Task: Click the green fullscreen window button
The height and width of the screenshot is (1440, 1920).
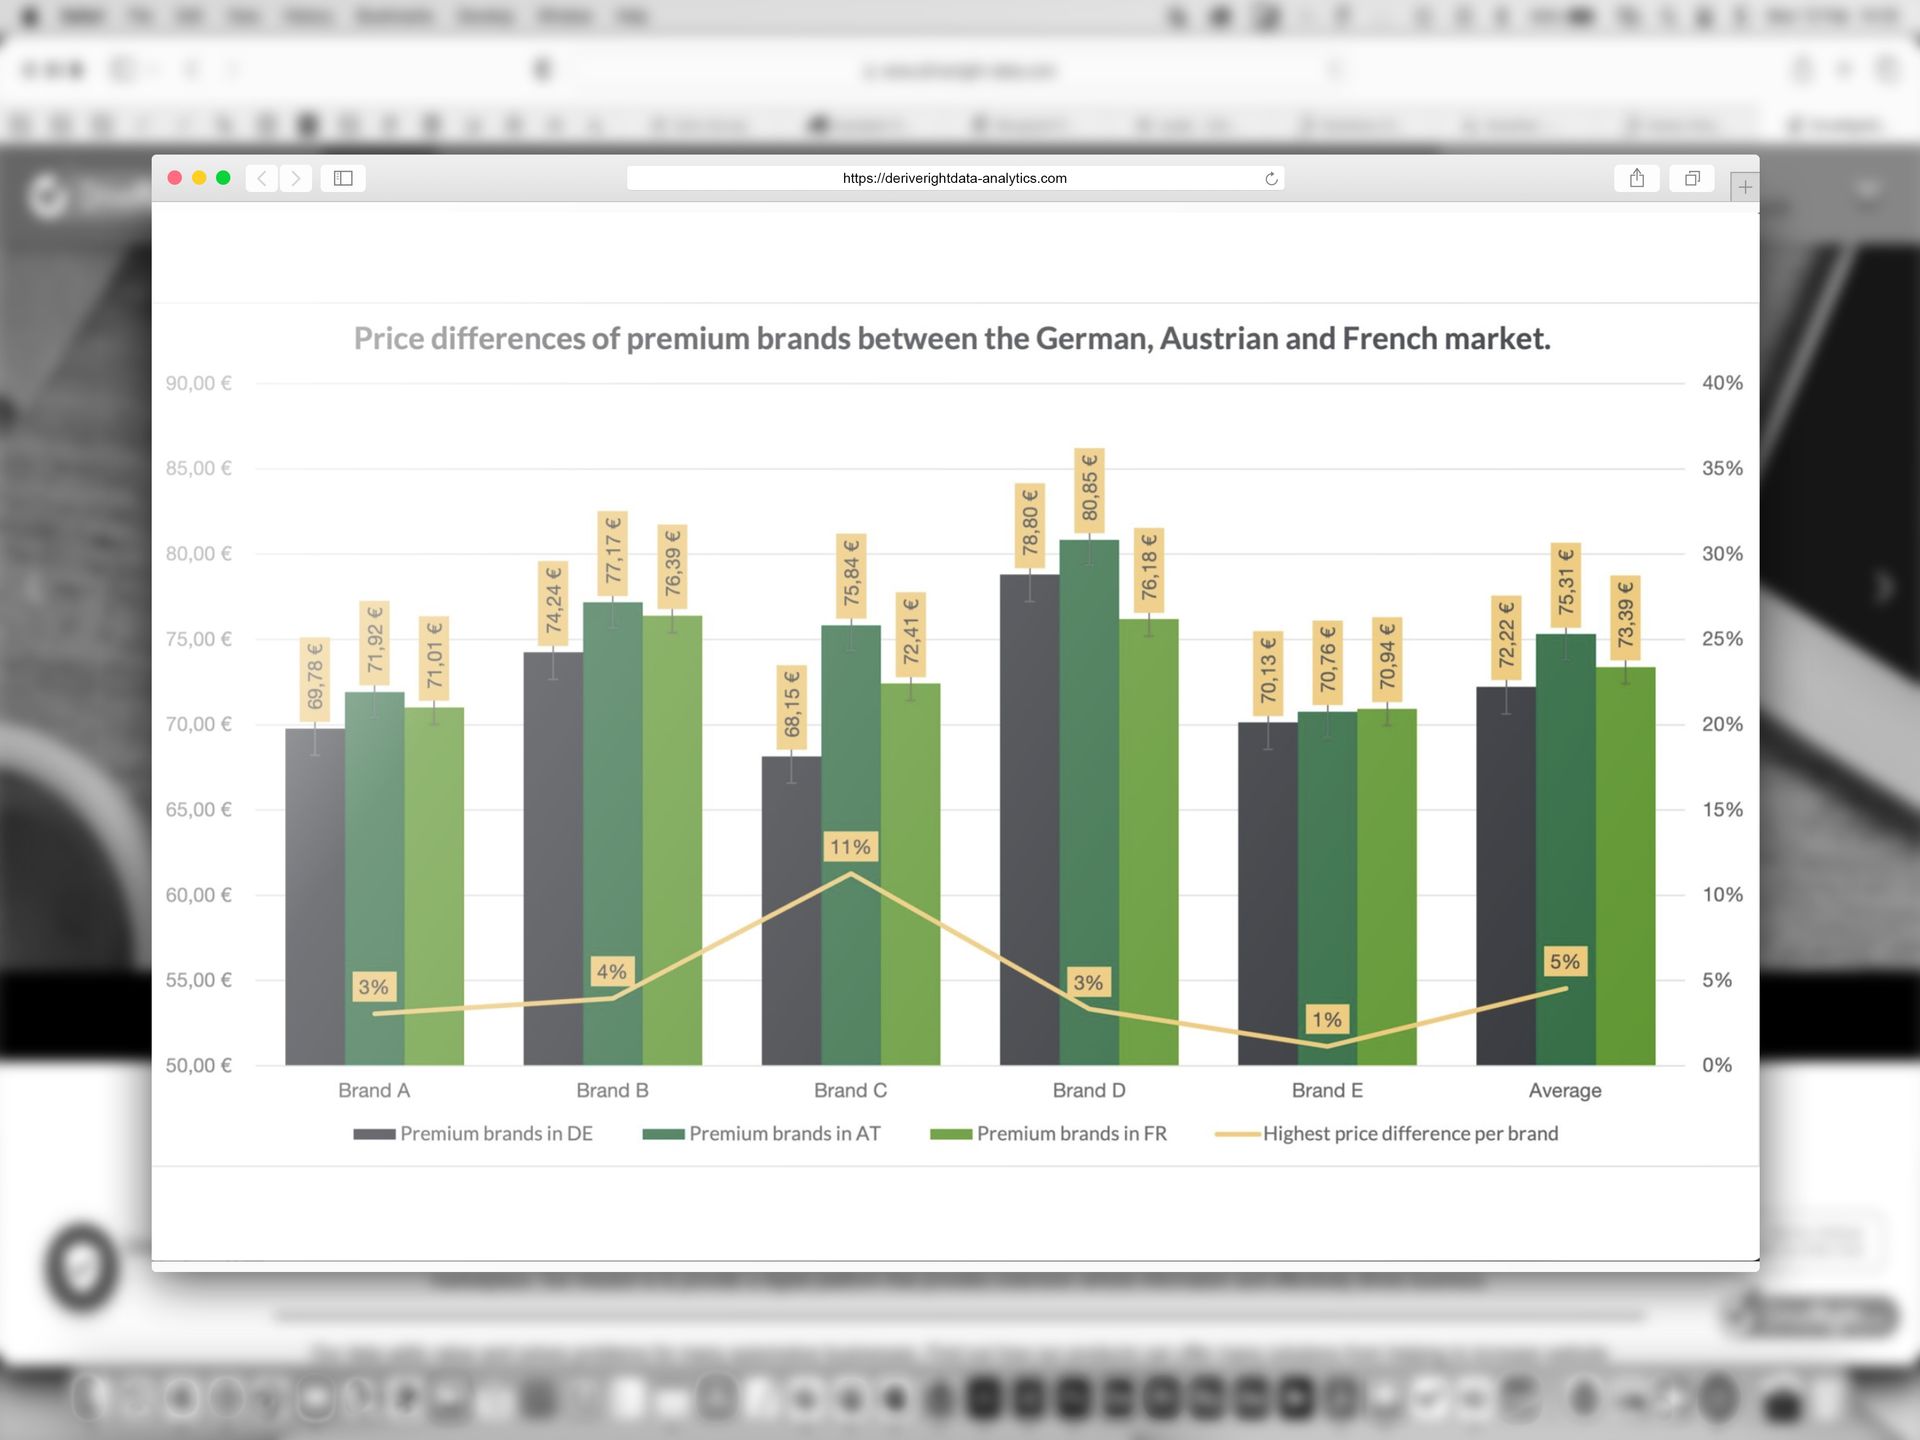Action: (x=223, y=178)
